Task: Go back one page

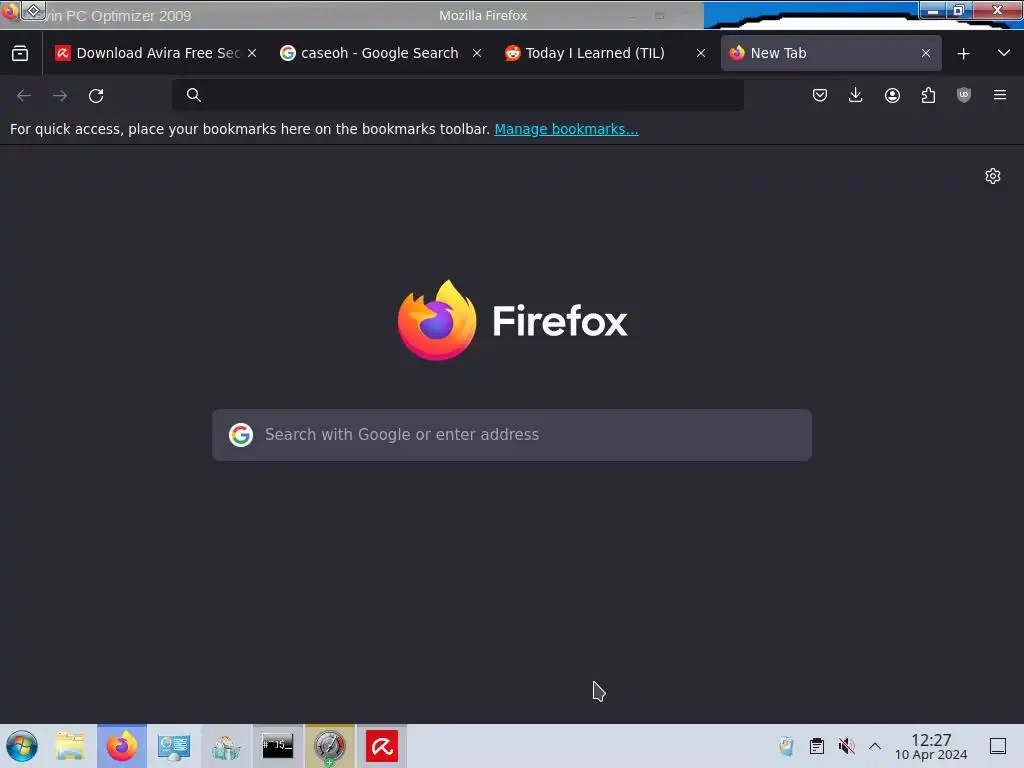Action: pos(24,95)
